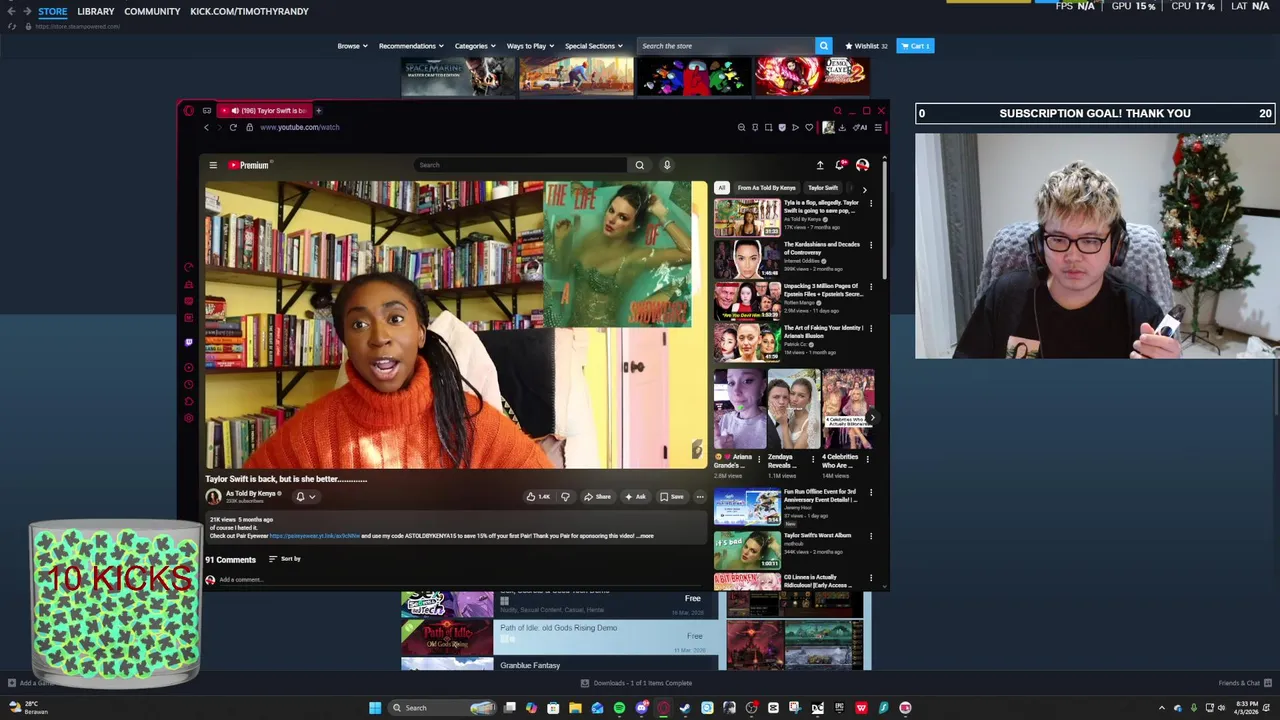Click the YouTube search magnifier button
The width and height of the screenshot is (1280, 720).
point(640,165)
